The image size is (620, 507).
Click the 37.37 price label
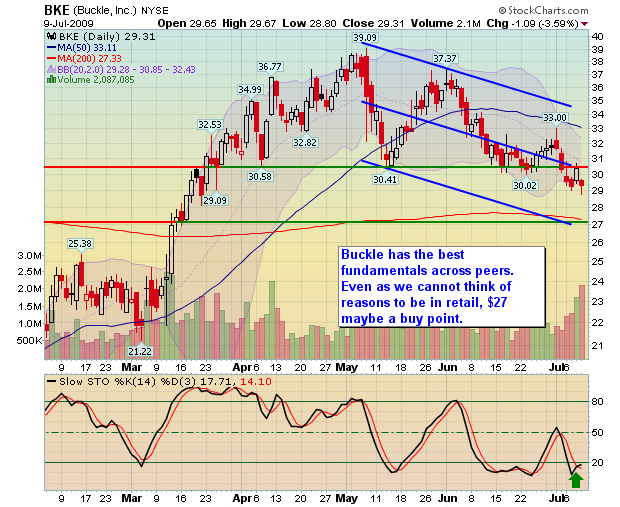point(444,59)
